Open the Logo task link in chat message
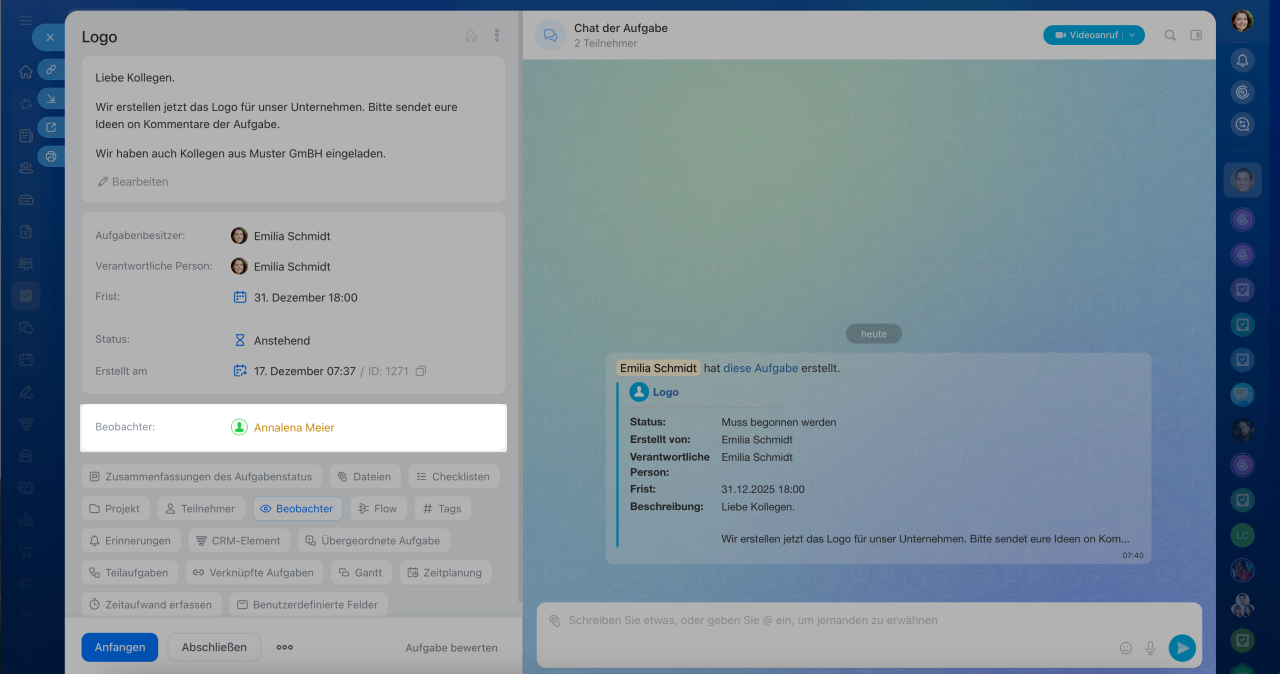Image resolution: width=1280 pixels, height=674 pixels. [x=665, y=392]
